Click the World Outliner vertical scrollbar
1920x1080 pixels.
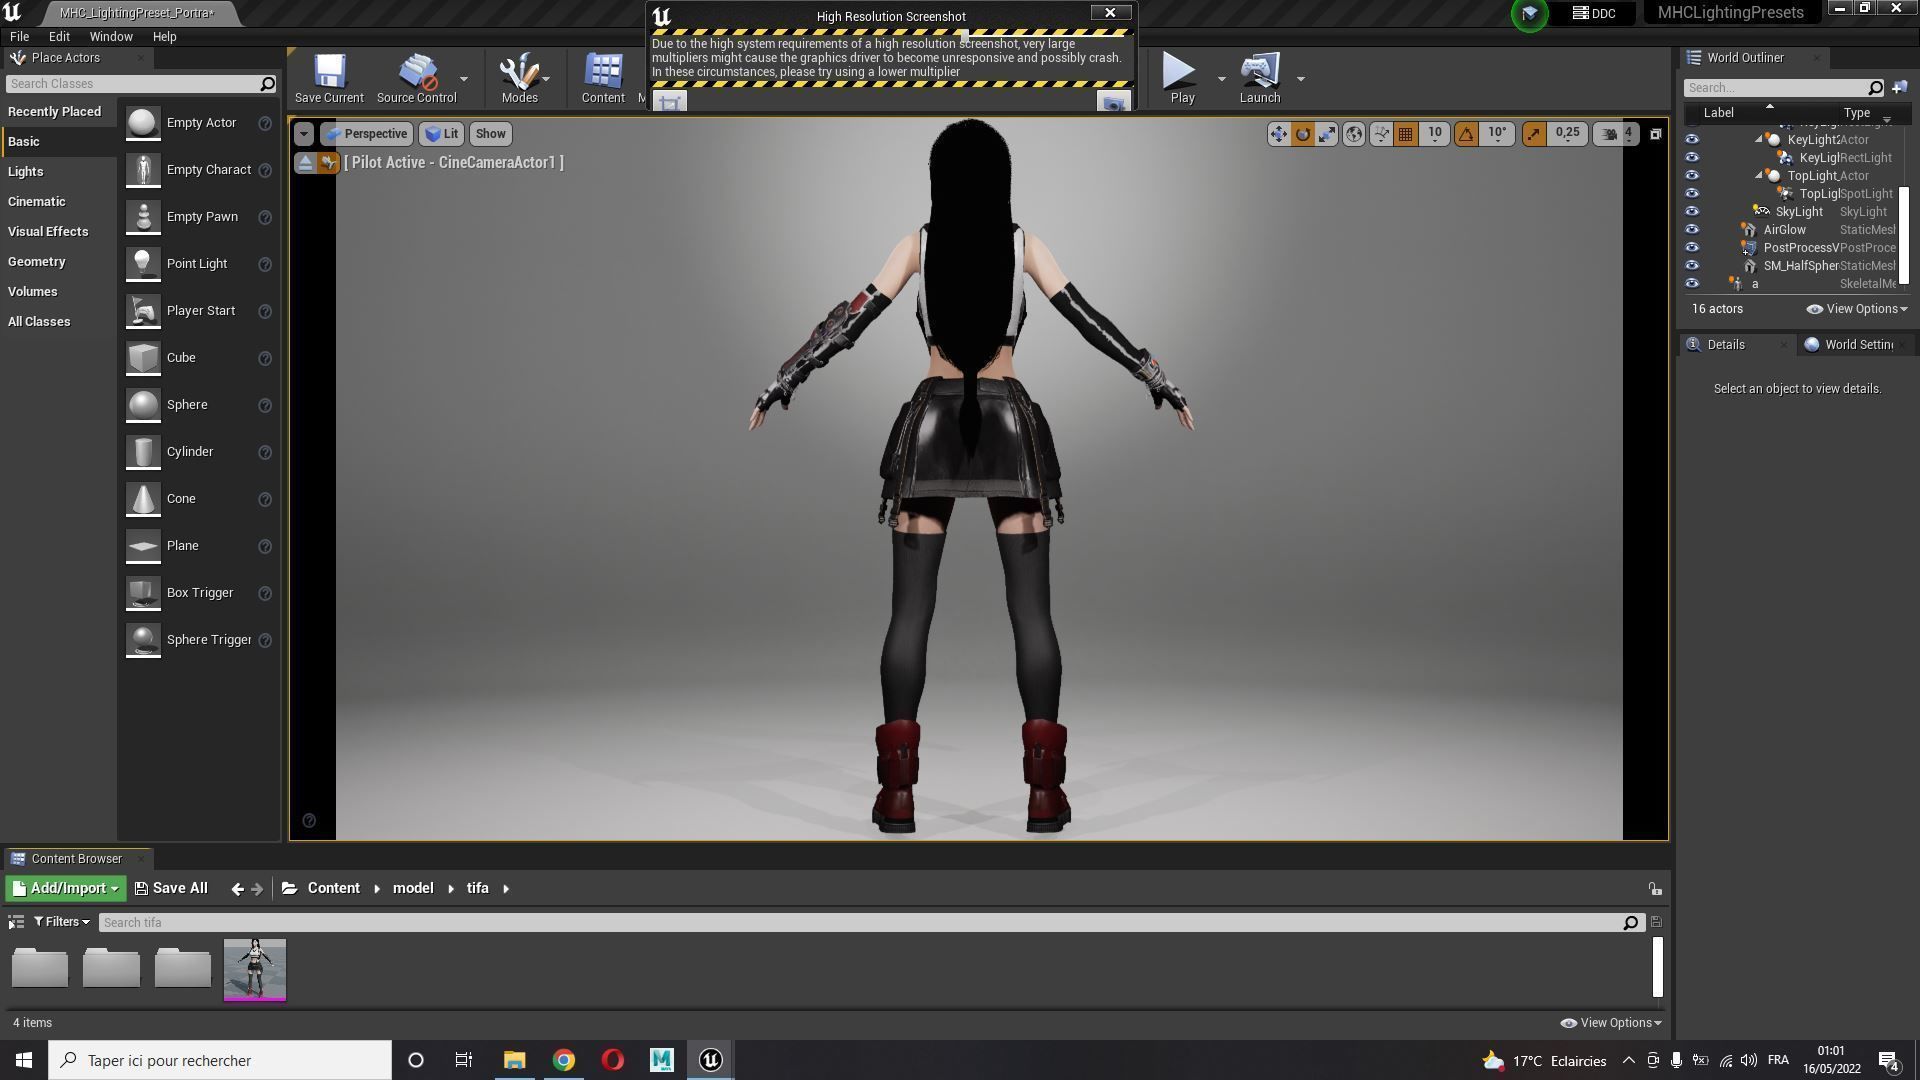pos(1904,234)
